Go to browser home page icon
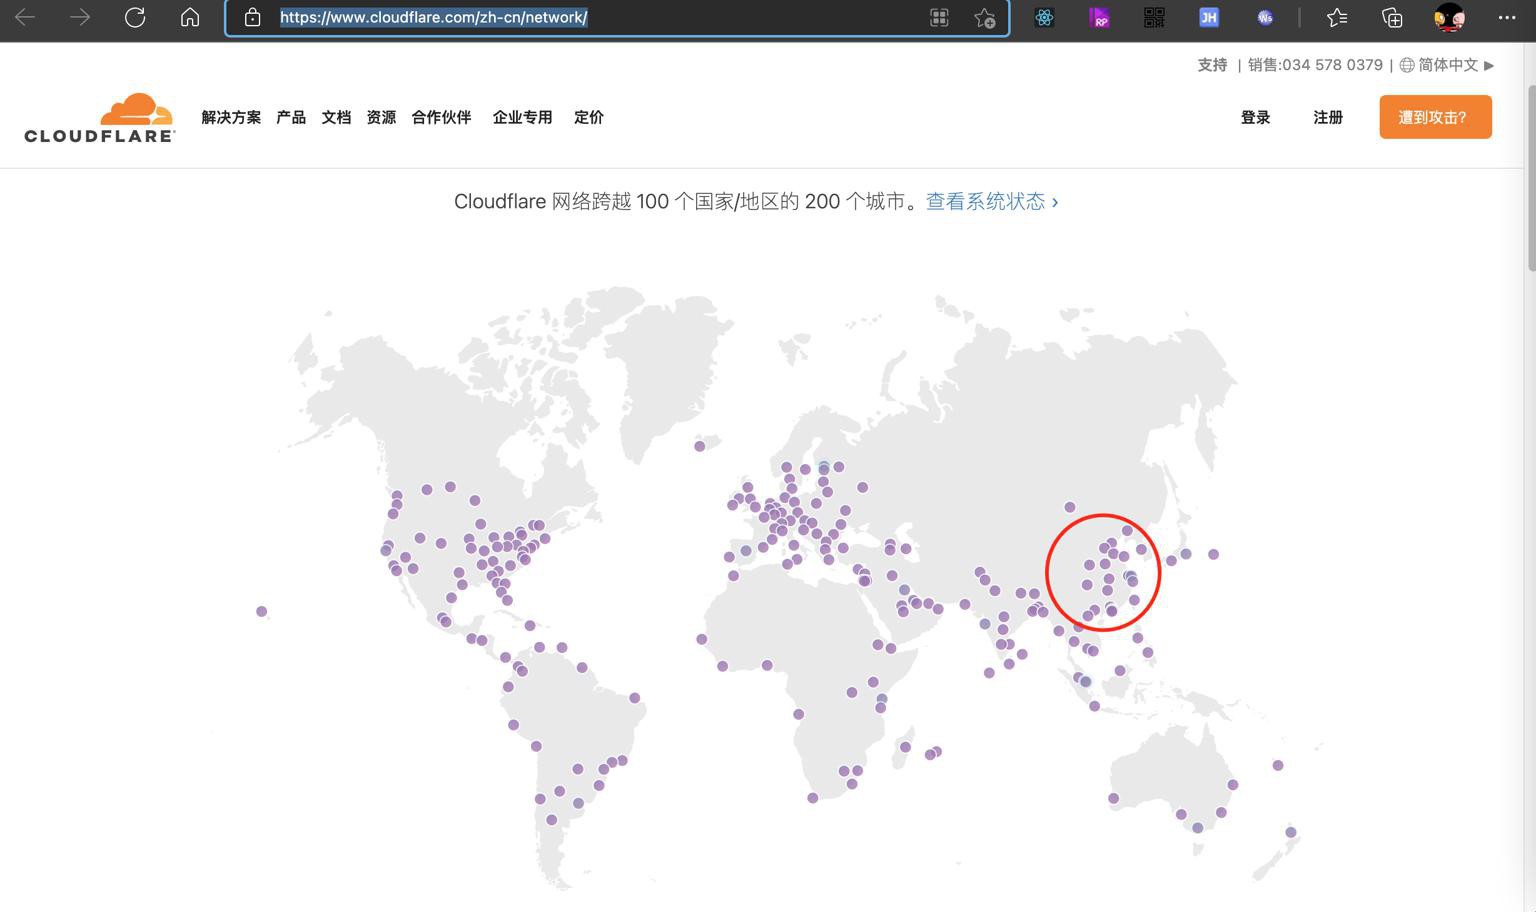 tap(190, 17)
